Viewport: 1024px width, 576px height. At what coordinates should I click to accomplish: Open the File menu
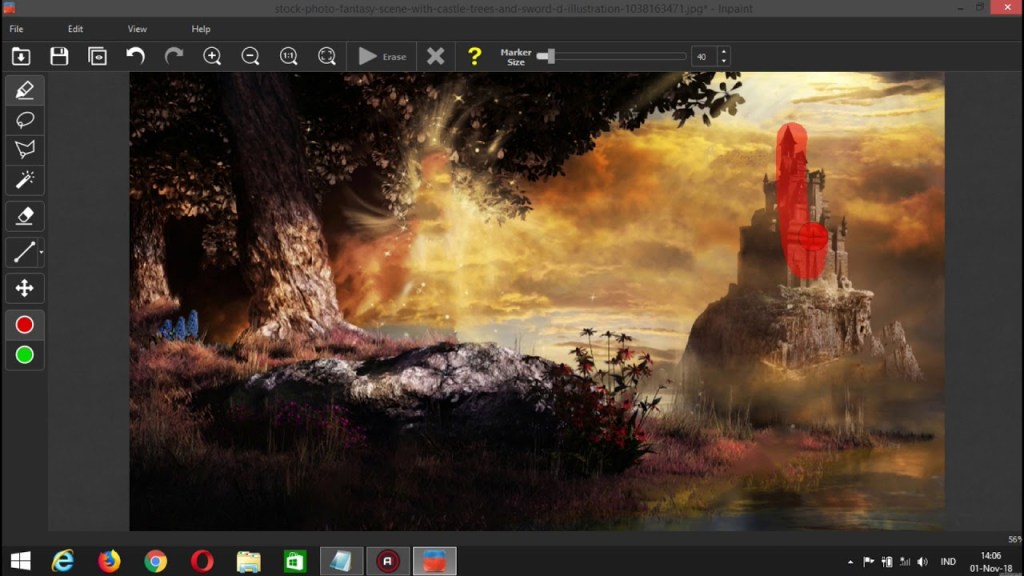tap(16, 29)
